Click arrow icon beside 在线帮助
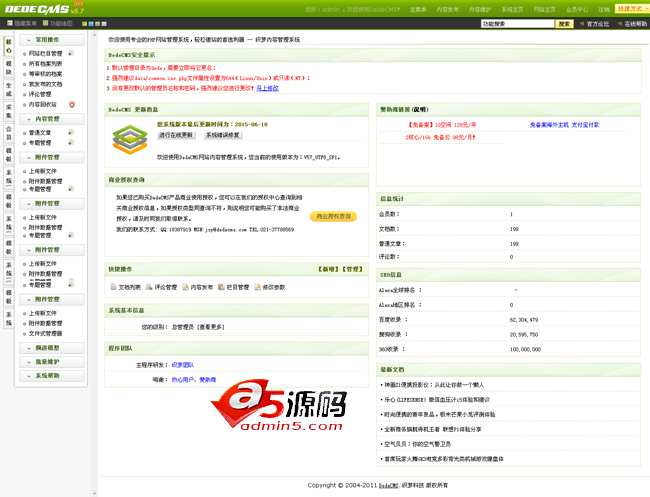The image size is (650, 497). [620, 24]
